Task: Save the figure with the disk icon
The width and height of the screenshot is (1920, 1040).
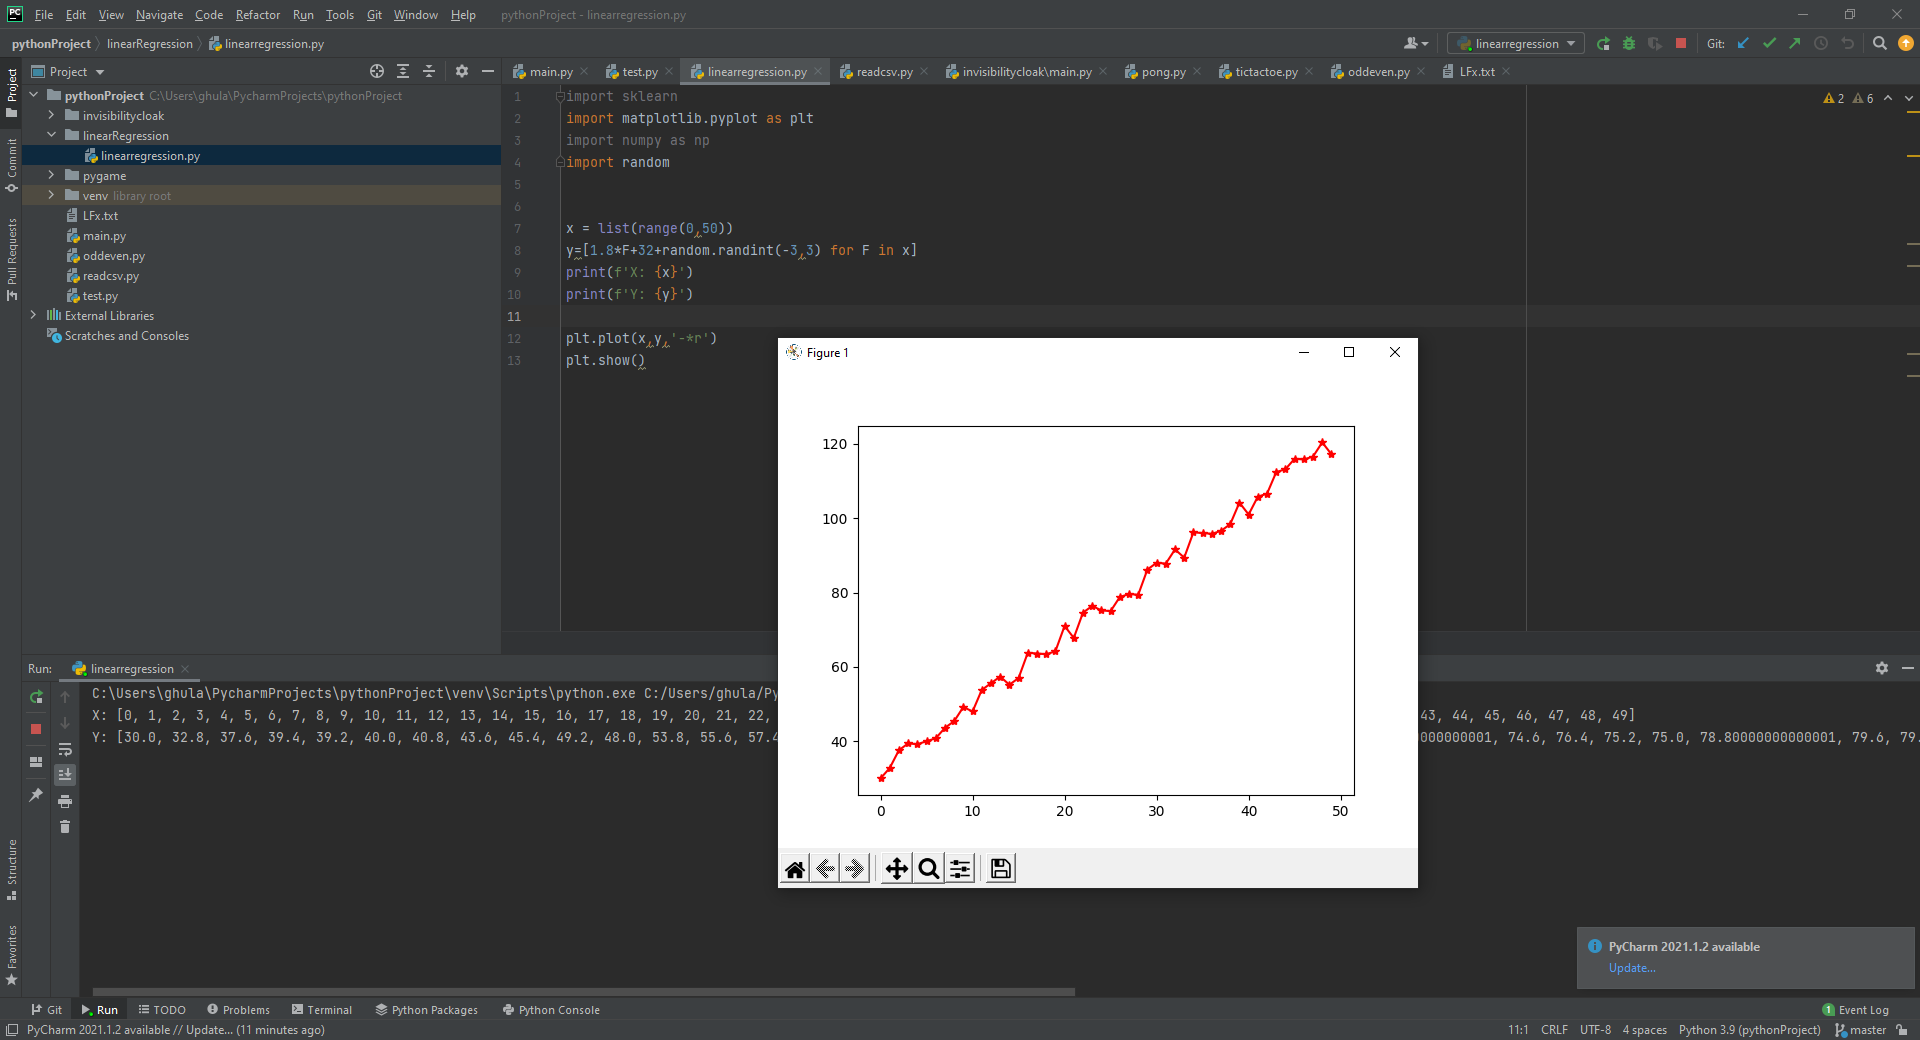Action: point(1000,869)
